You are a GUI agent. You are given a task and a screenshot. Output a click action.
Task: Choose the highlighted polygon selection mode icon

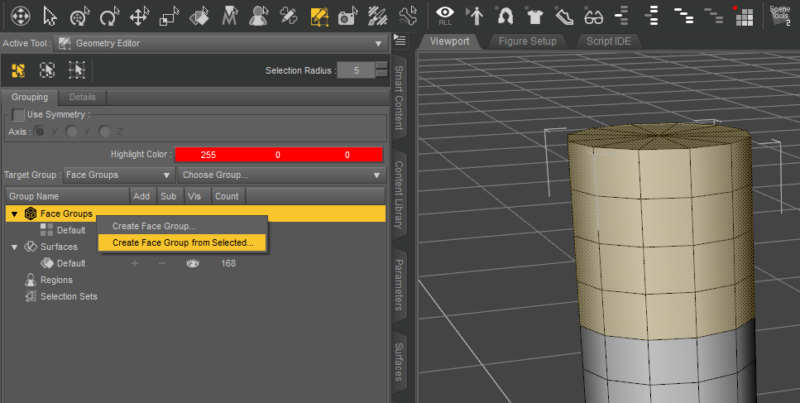(18, 70)
